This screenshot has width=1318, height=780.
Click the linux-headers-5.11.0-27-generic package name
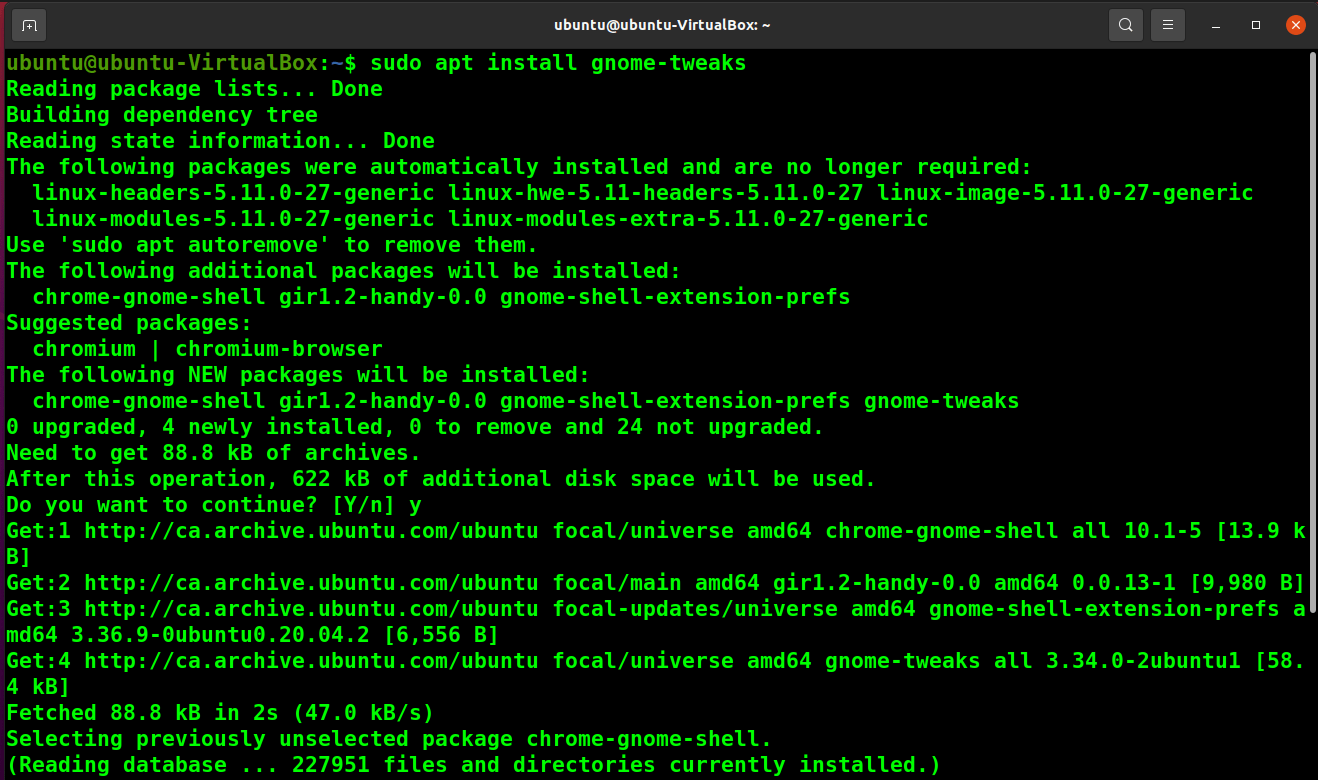233,193
